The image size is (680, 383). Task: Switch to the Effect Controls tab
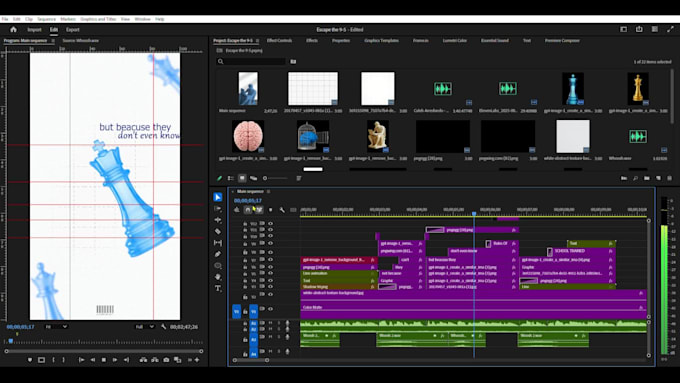click(279, 40)
